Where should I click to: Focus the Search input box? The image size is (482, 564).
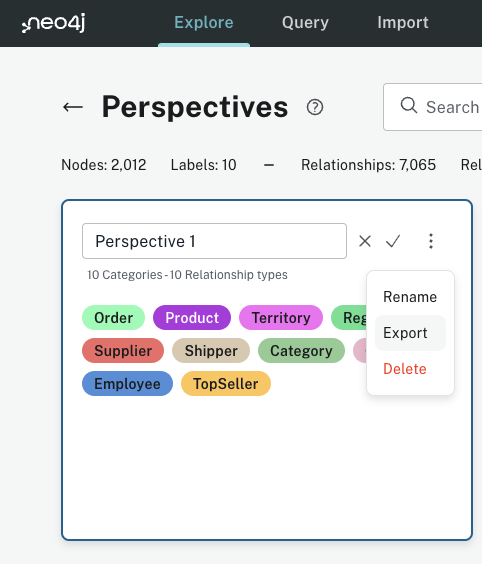click(x=433, y=107)
